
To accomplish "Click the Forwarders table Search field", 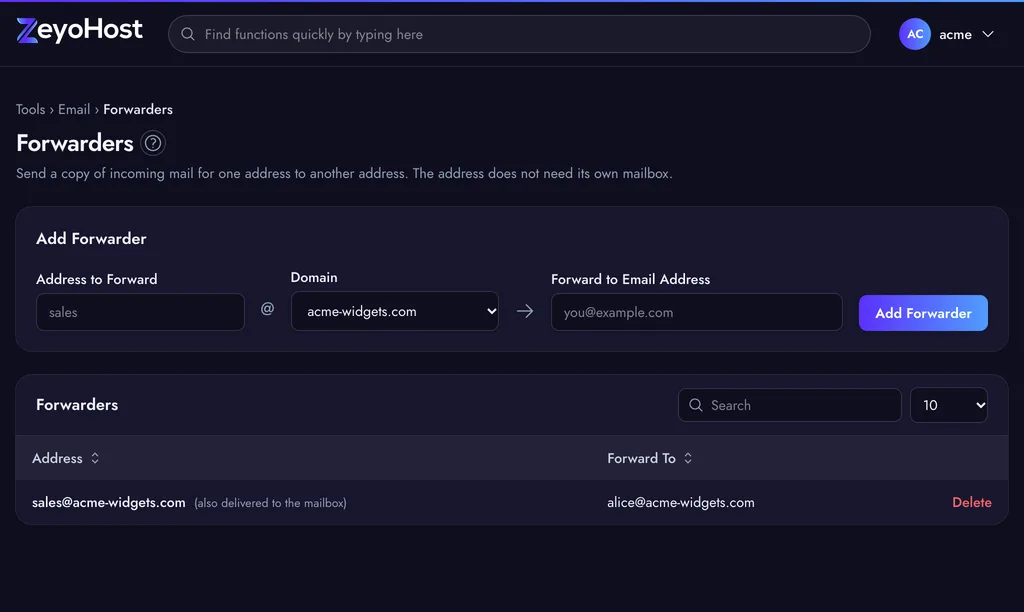I will click(790, 405).
